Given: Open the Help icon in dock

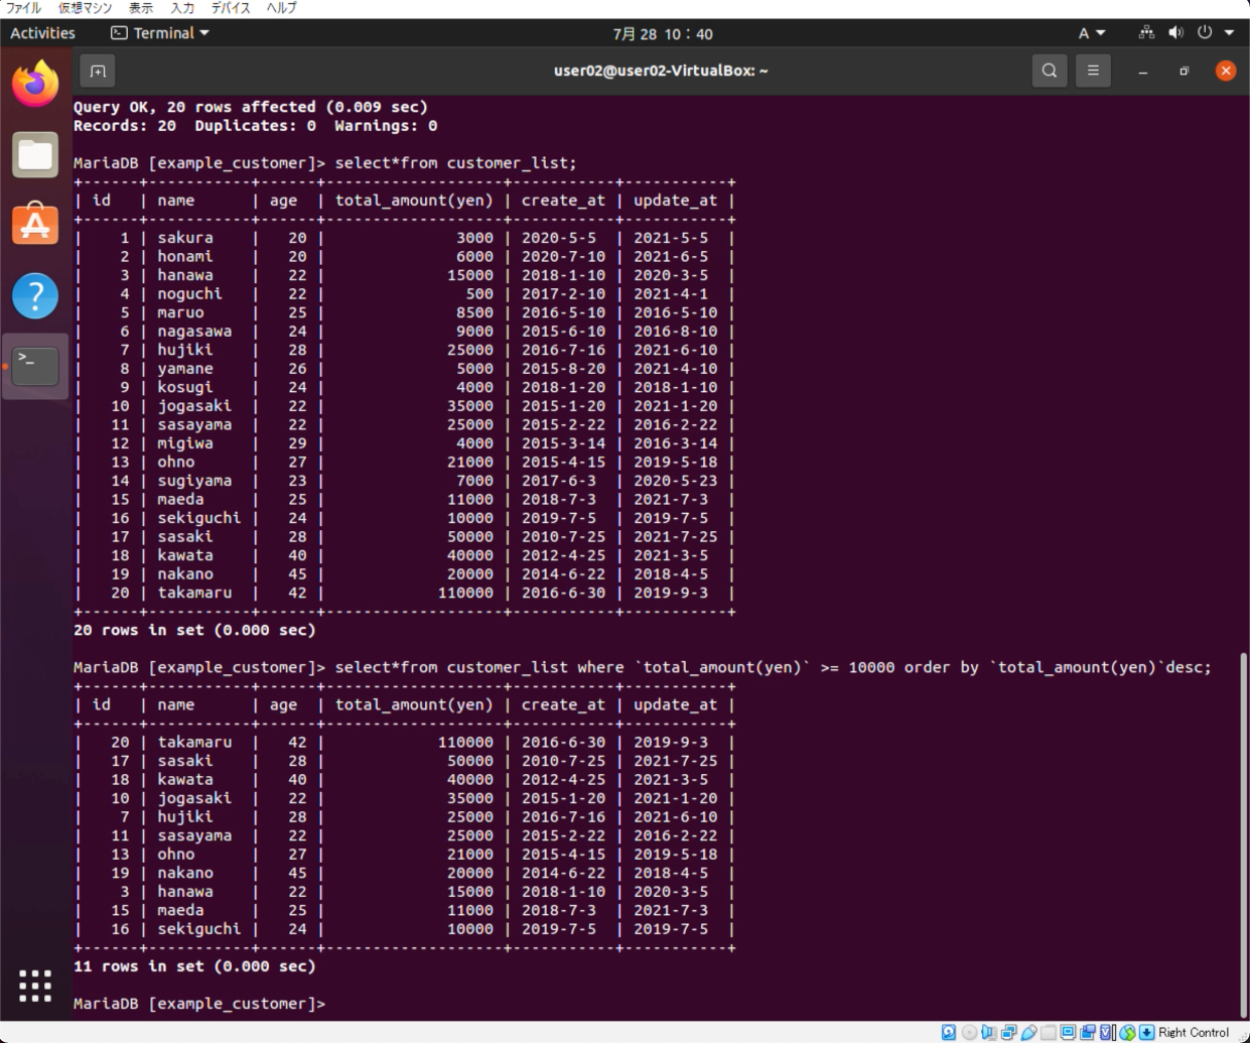Looking at the screenshot, I should (x=35, y=296).
